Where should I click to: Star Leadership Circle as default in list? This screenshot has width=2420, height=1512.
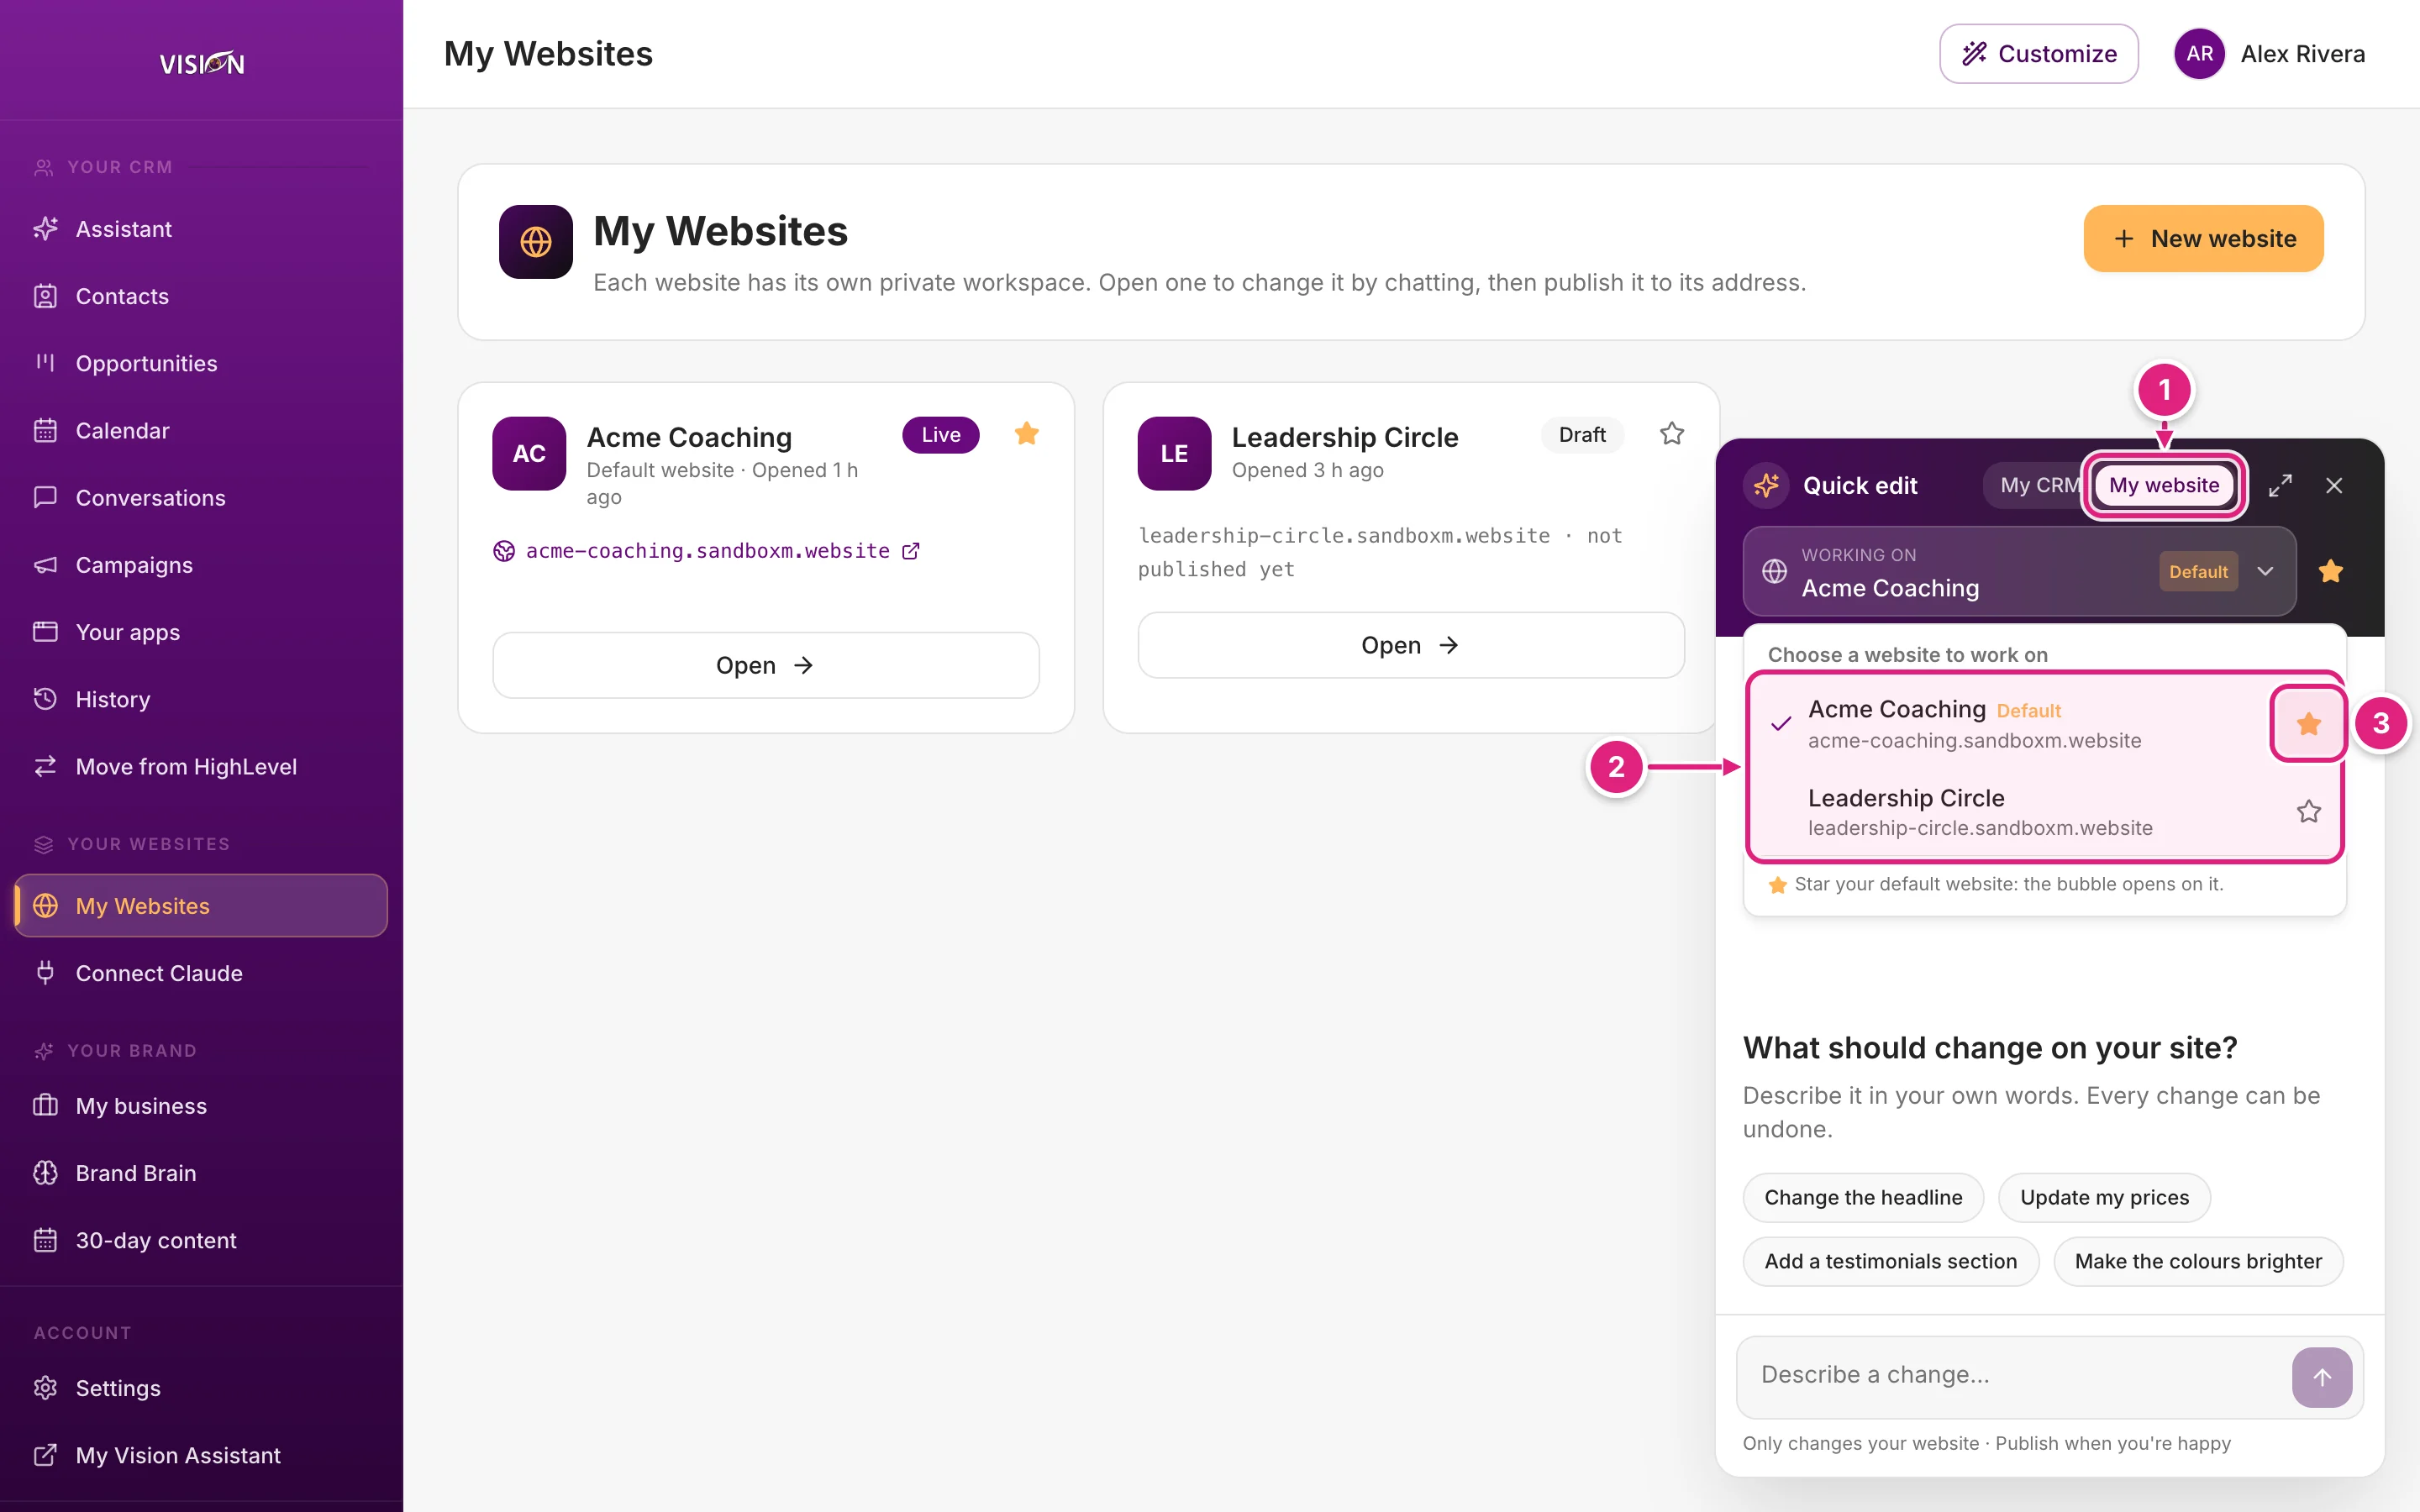(2308, 811)
